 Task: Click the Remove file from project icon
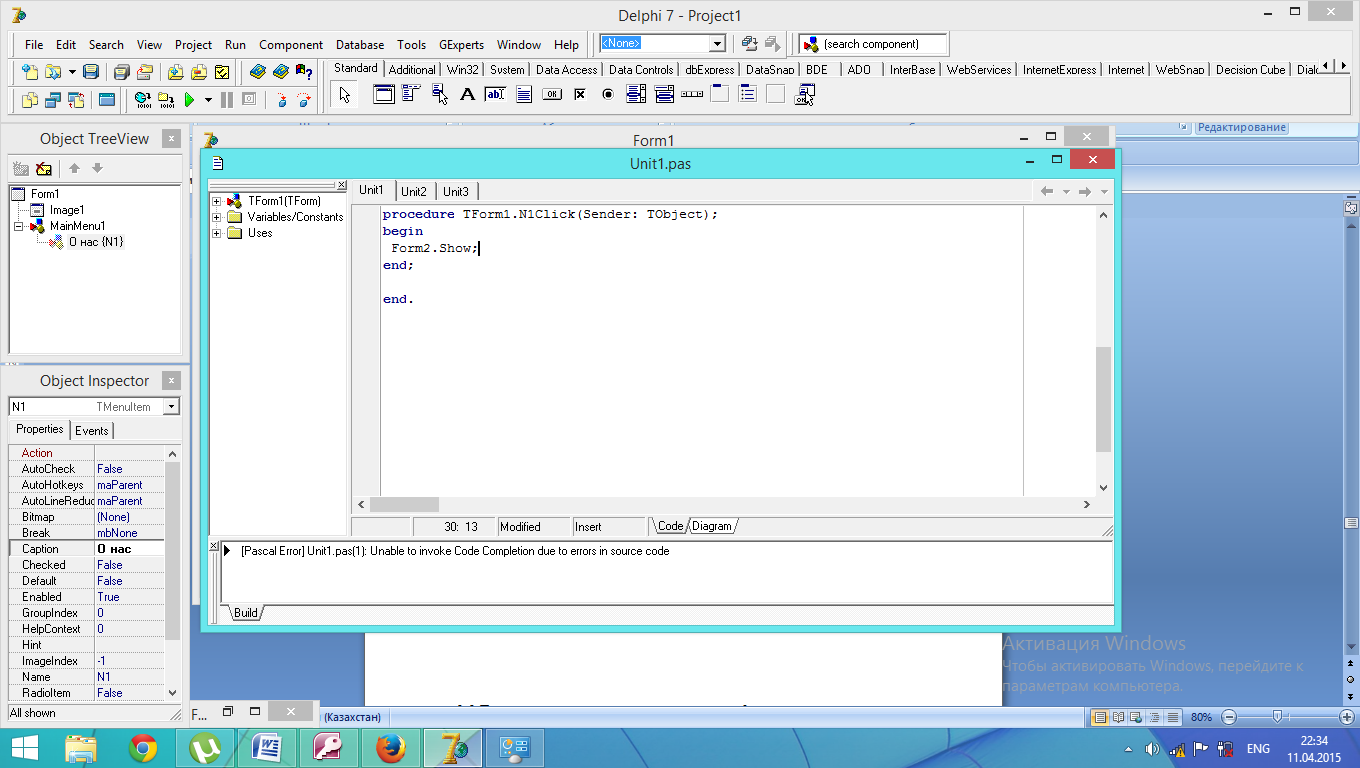pos(199,72)
